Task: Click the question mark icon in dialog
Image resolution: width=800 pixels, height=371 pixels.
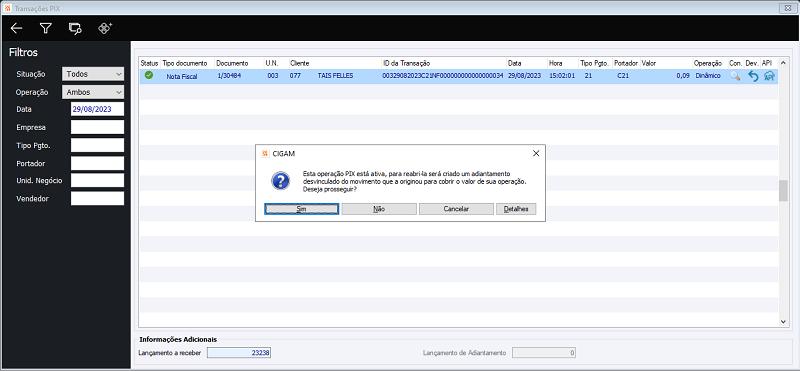Action: [281, 181]
